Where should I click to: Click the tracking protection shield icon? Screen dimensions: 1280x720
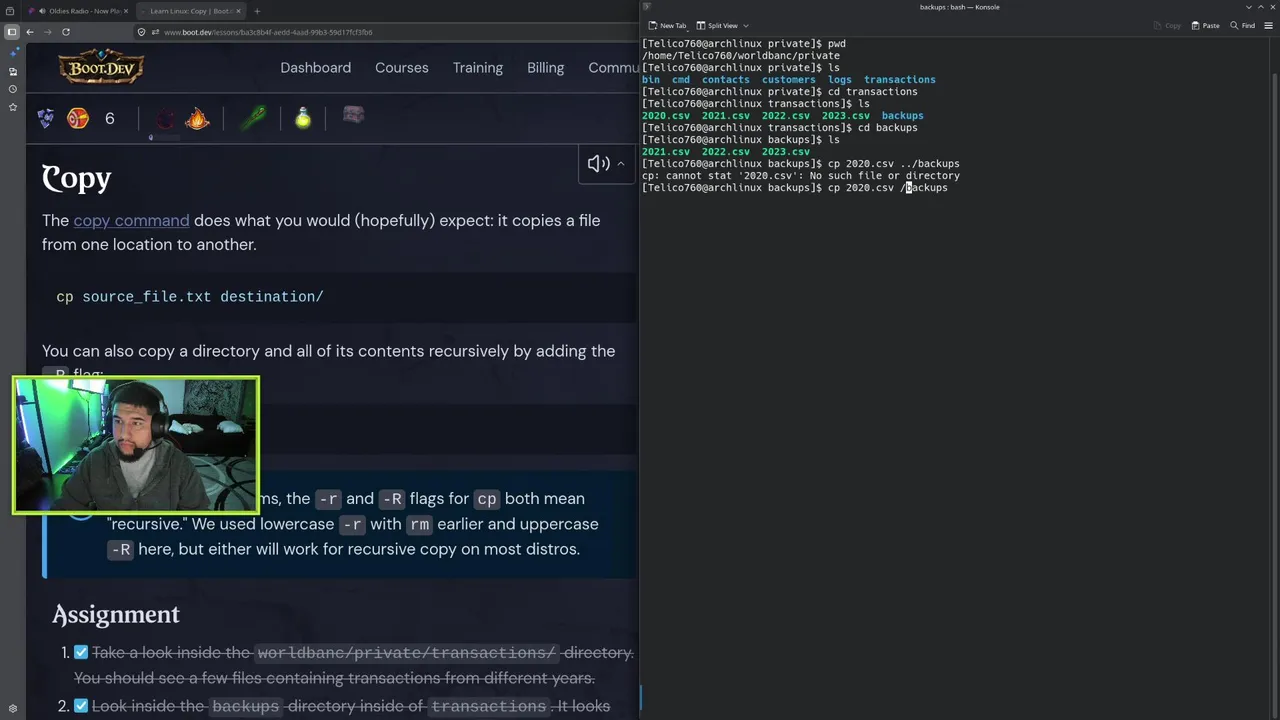(141, 32)
